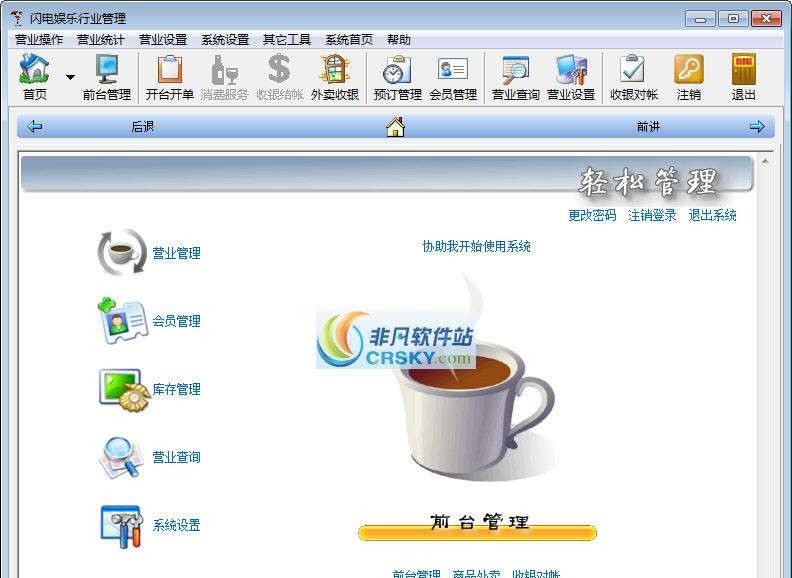Go back with the 后退 arrow
This screenshot has width=792, height=578.
[x=34, y=126]
